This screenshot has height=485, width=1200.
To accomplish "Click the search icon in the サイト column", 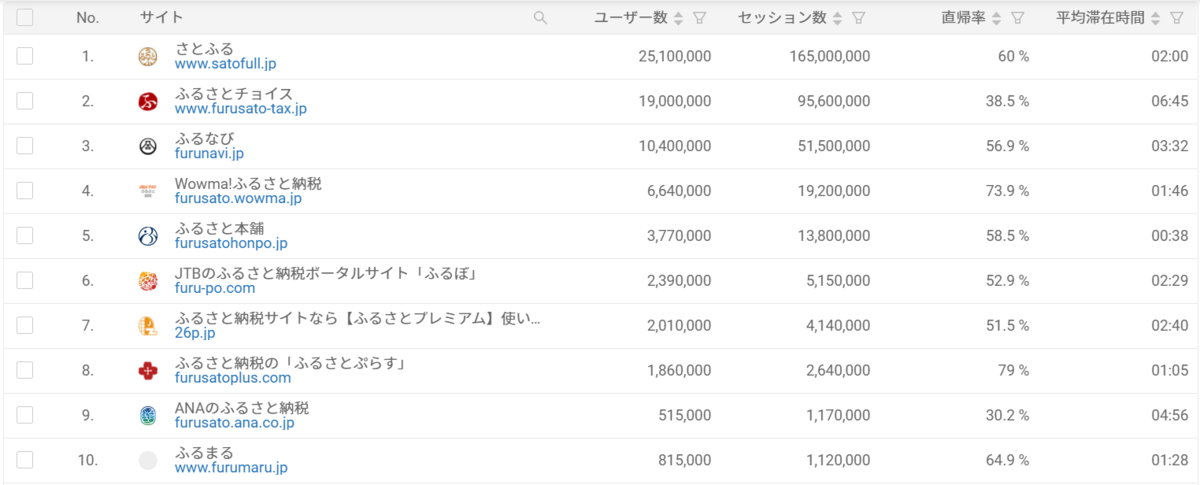I will [540, 18].
